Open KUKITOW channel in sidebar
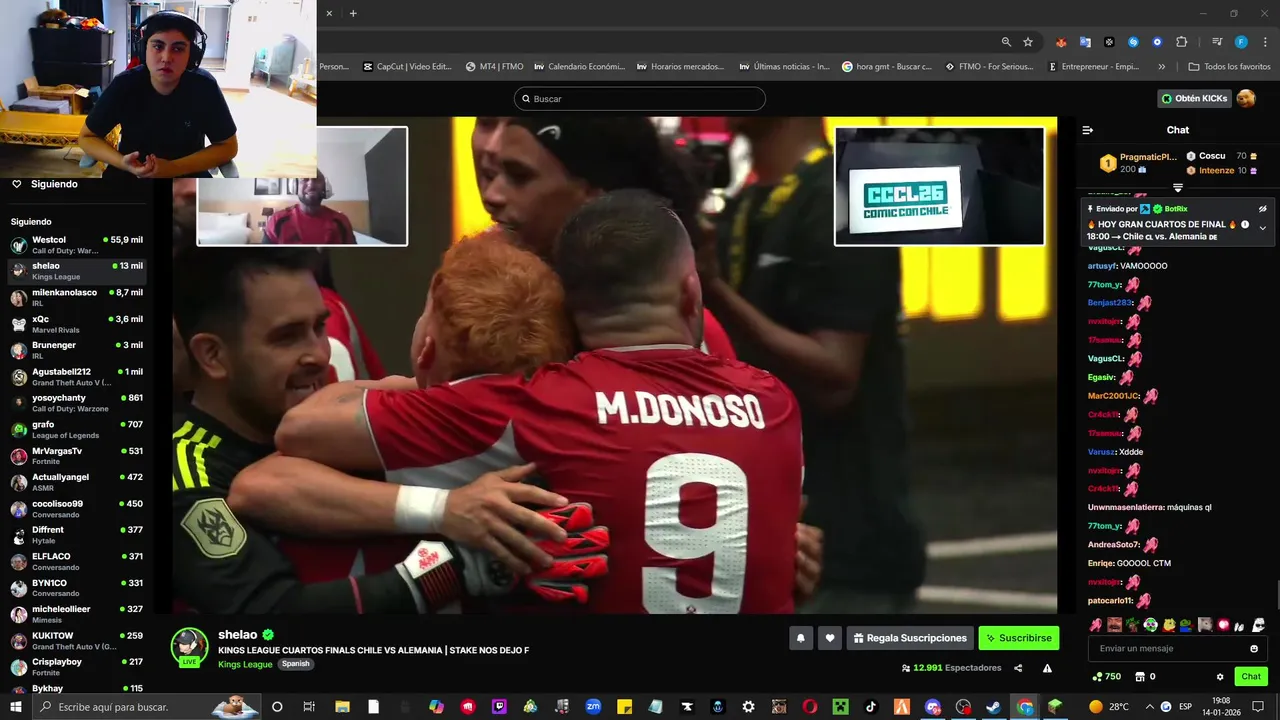This screenshot has width=1280, height=720. coord(78,640)
